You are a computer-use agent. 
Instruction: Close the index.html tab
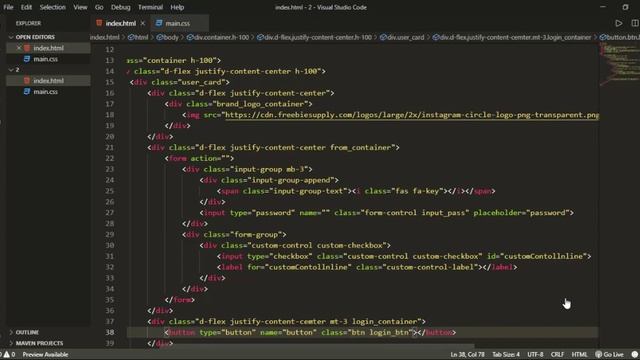[142, 23]
